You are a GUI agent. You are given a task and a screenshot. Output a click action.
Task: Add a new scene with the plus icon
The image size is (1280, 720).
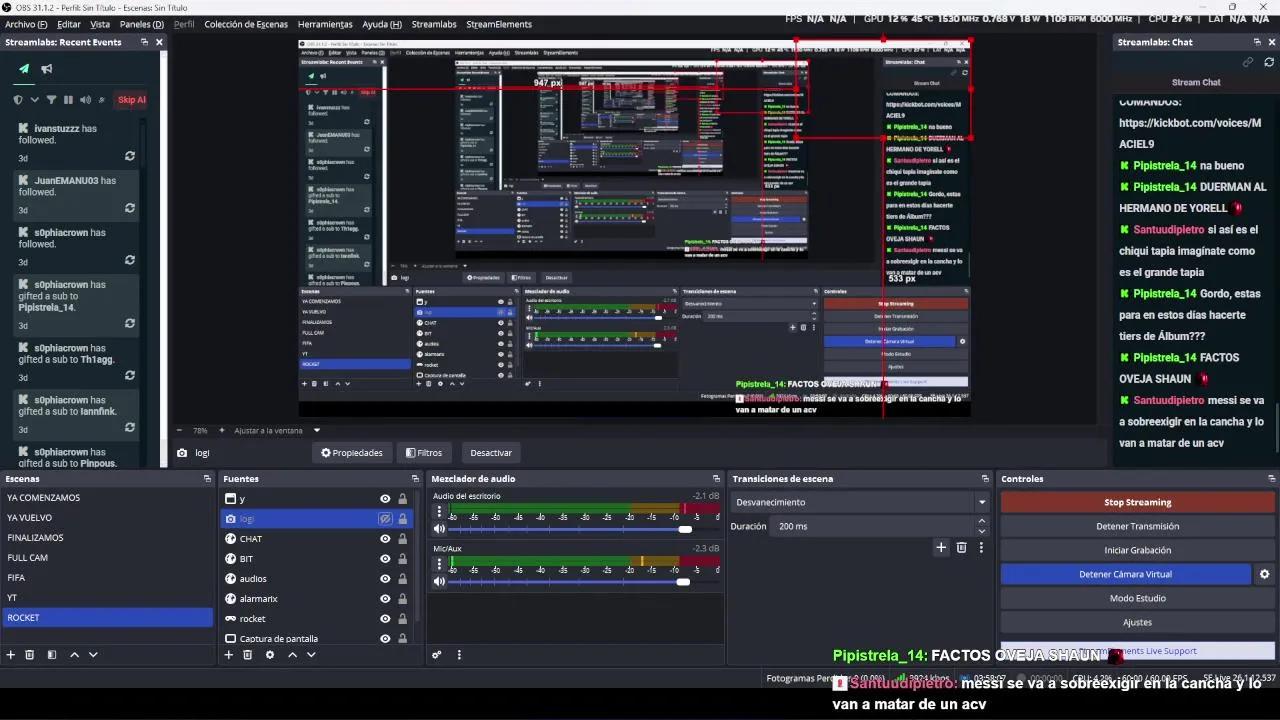(x=11, y=655)
